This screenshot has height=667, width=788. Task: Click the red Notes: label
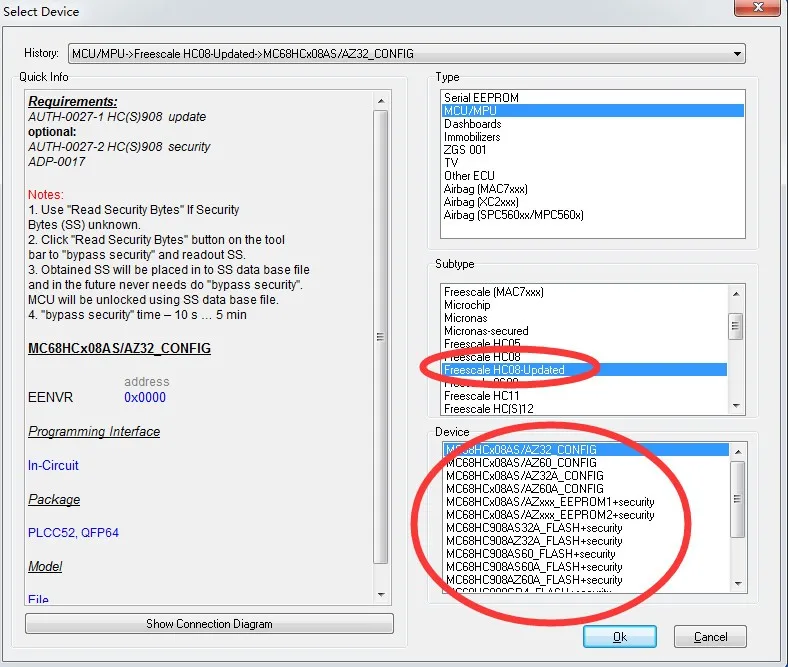[x=46, y=195]
